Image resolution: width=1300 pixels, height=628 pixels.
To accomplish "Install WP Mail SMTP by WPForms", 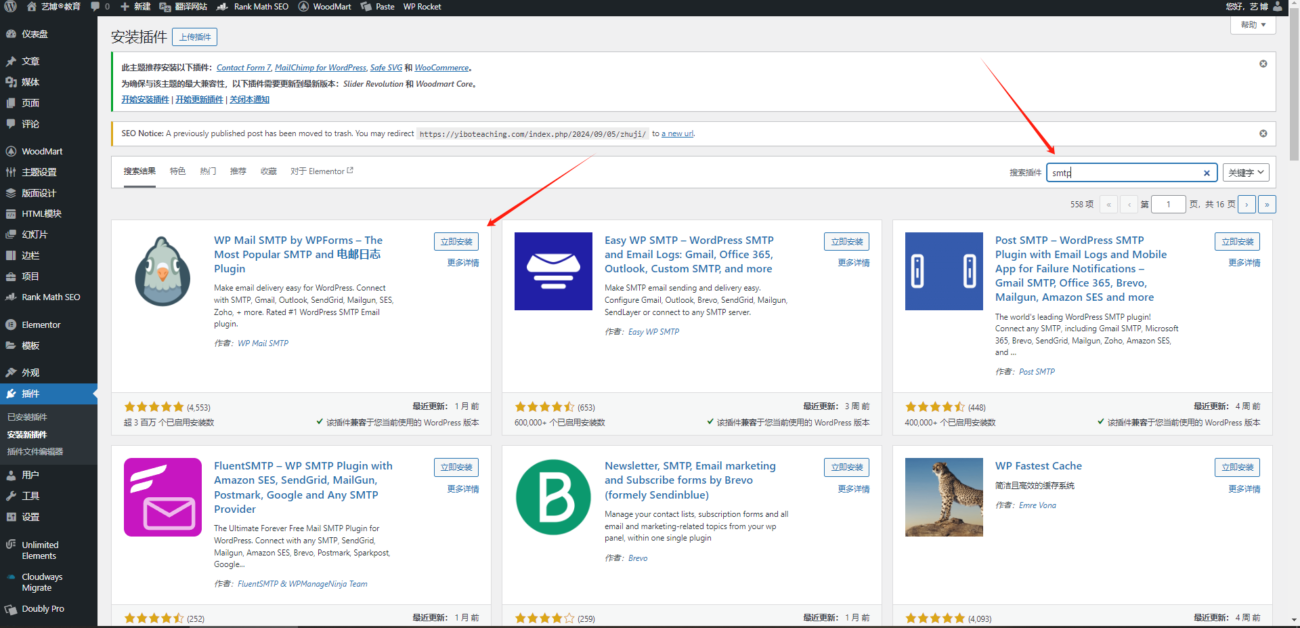I will pyautogui.click(x=456, y=241).
